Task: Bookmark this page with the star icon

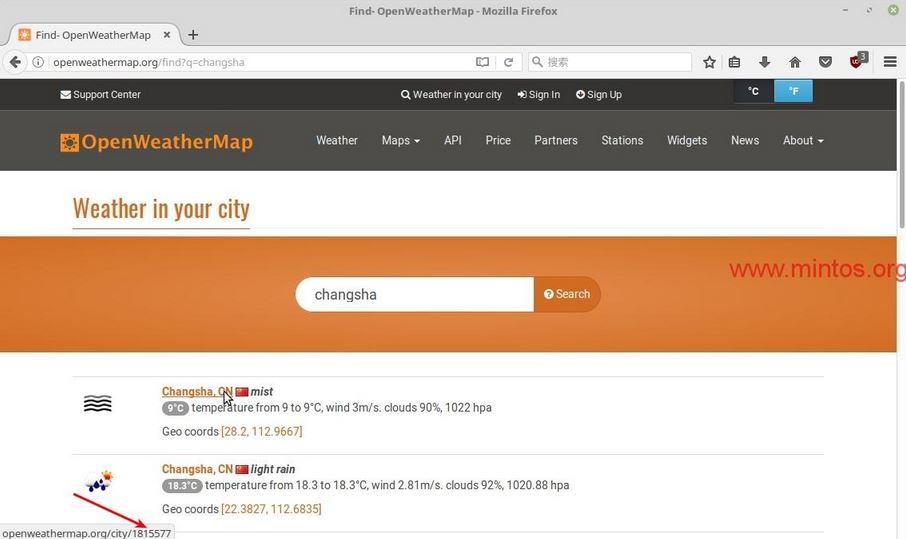Action: tap(710, 62)
